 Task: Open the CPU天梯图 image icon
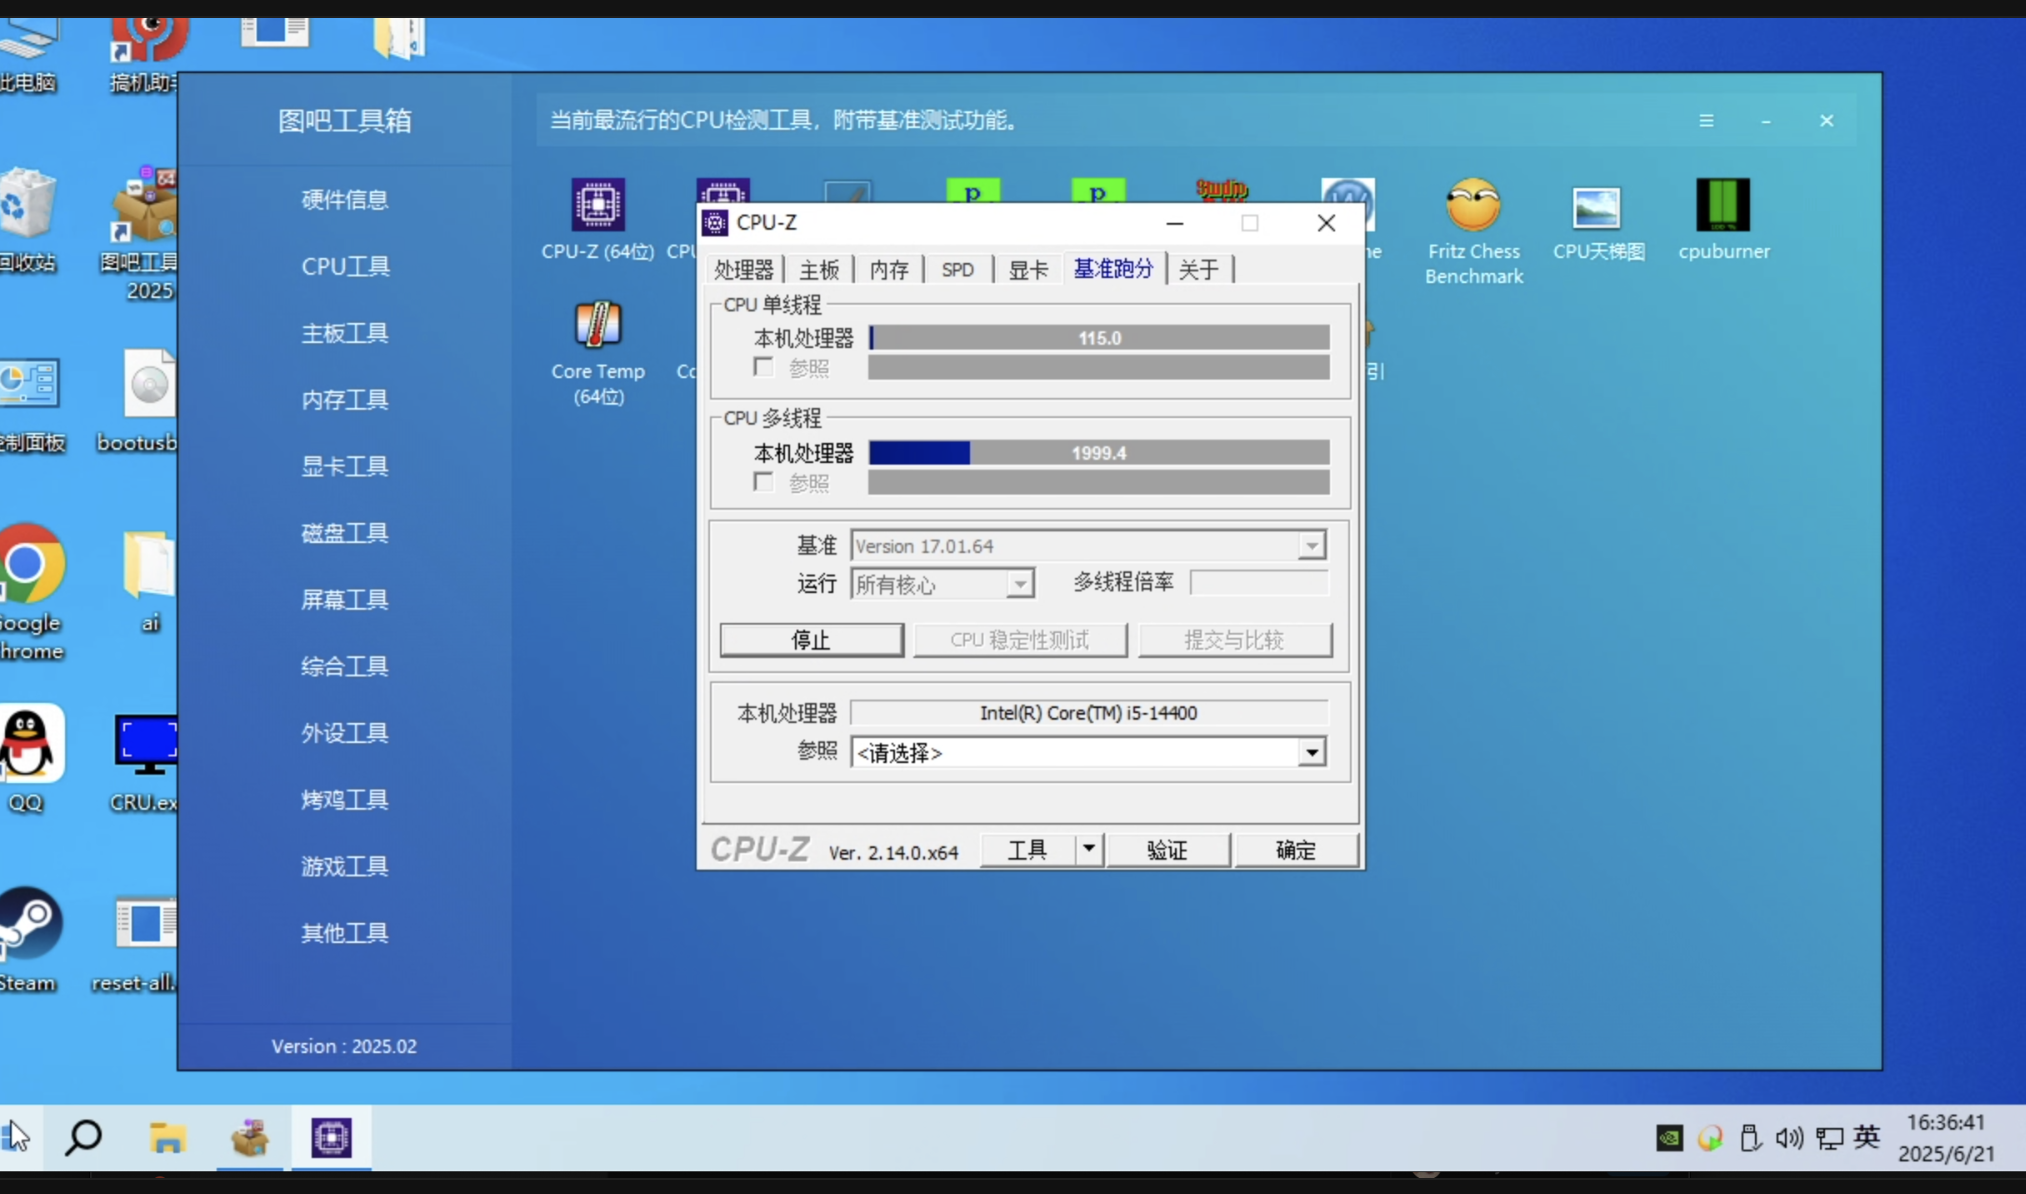[1597, 208]
